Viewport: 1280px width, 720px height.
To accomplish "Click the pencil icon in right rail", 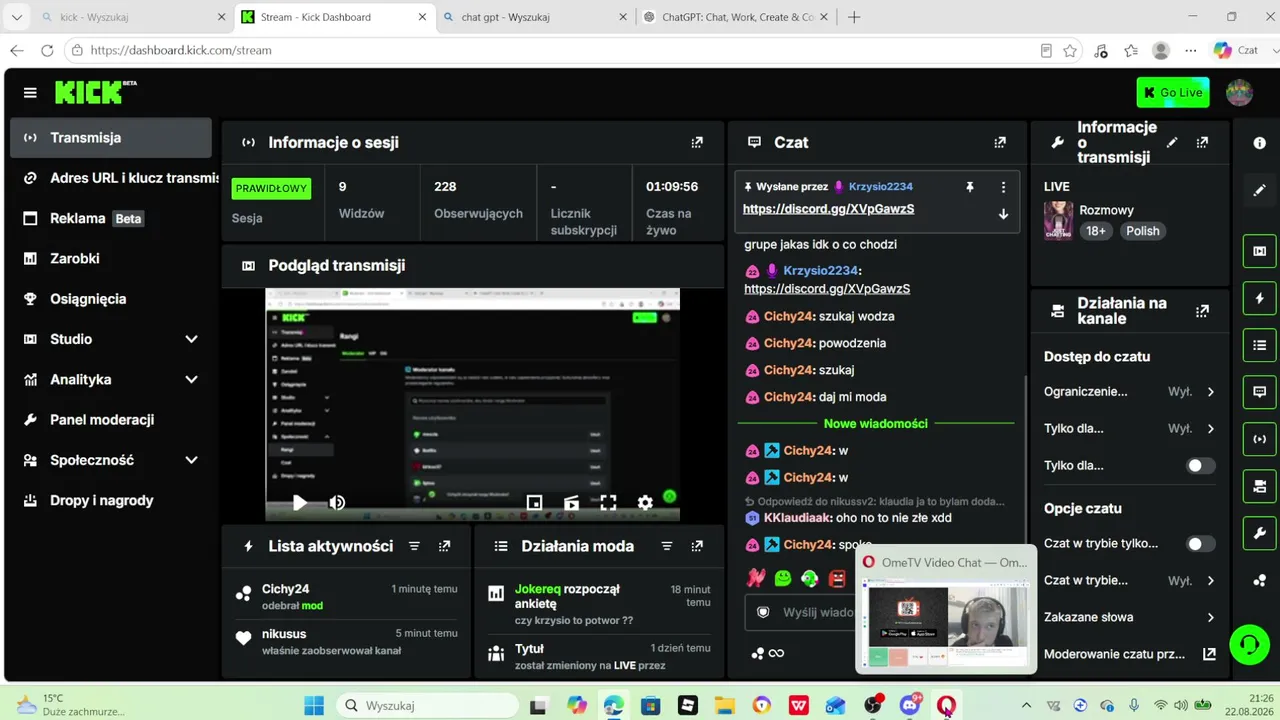I will 1260,190.
